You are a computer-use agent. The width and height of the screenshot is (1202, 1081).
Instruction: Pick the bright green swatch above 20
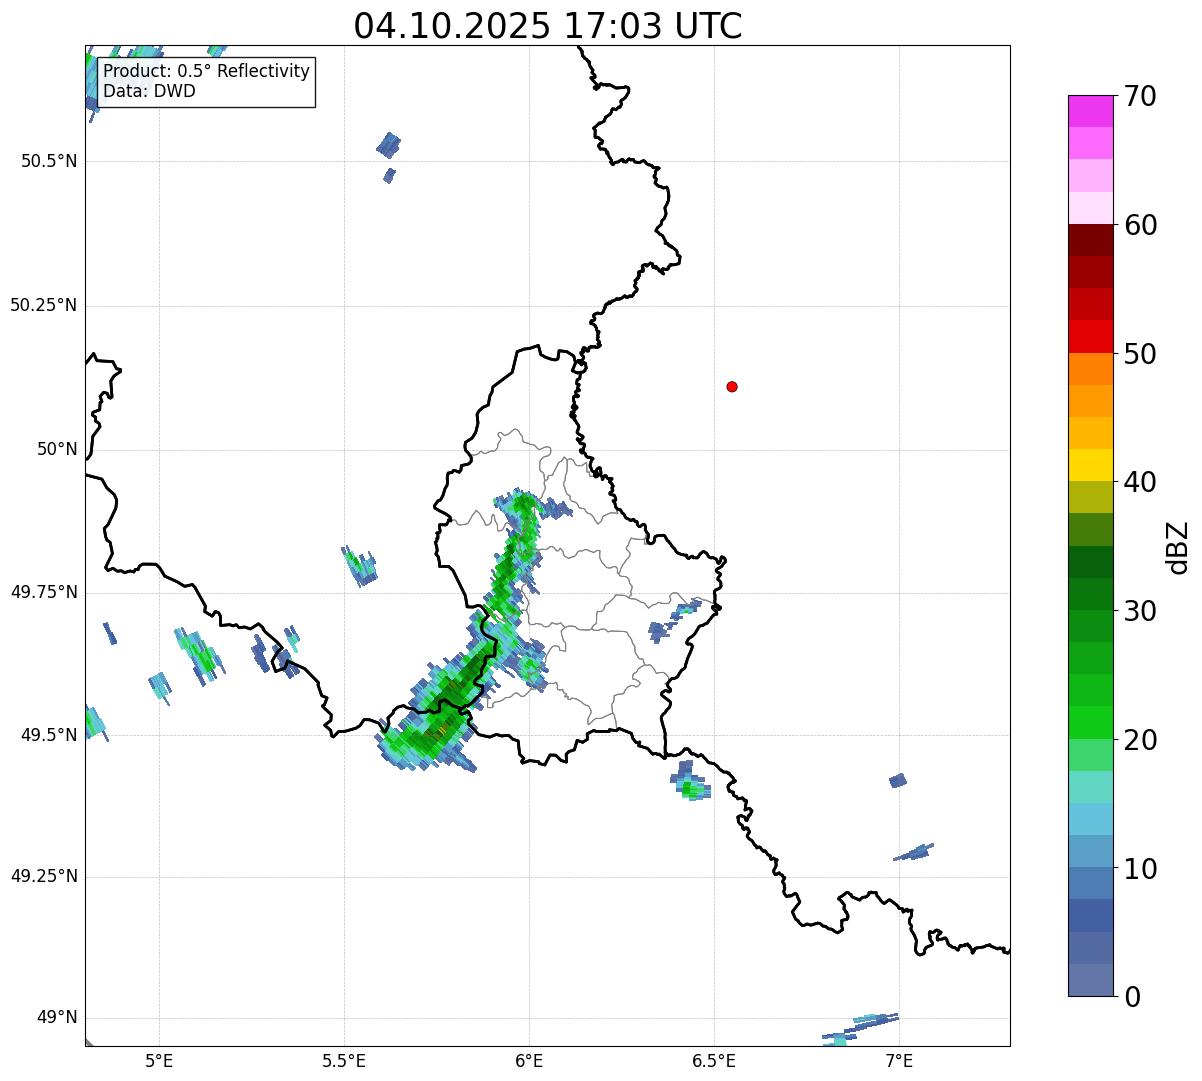click(x=1090, y=722)
